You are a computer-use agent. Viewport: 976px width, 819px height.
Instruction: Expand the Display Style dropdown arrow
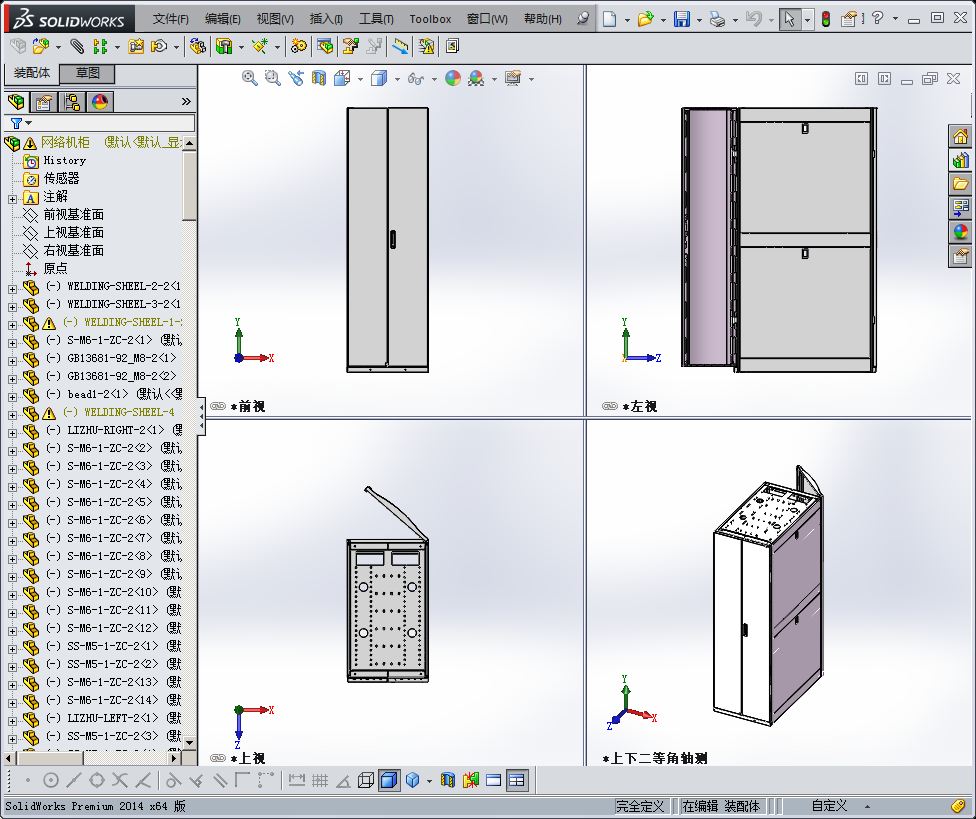pyautogui.click(x=397, y=78)
